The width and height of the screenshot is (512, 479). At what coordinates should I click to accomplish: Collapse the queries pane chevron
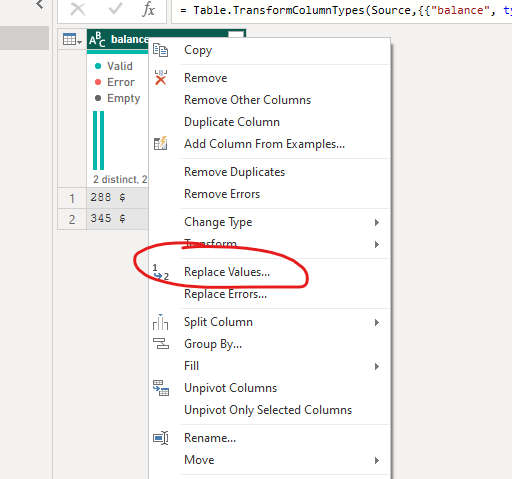pos(40,4)
